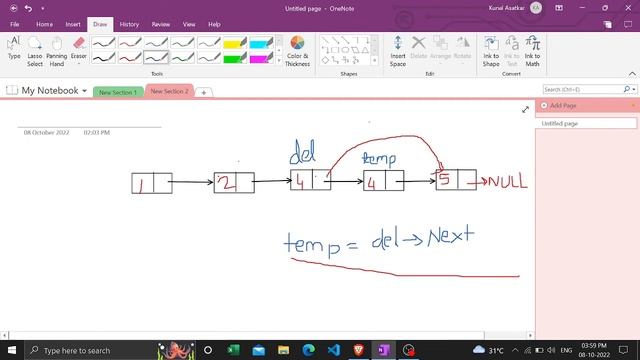
Task: Open the Review tab
Action: [161, 24]
